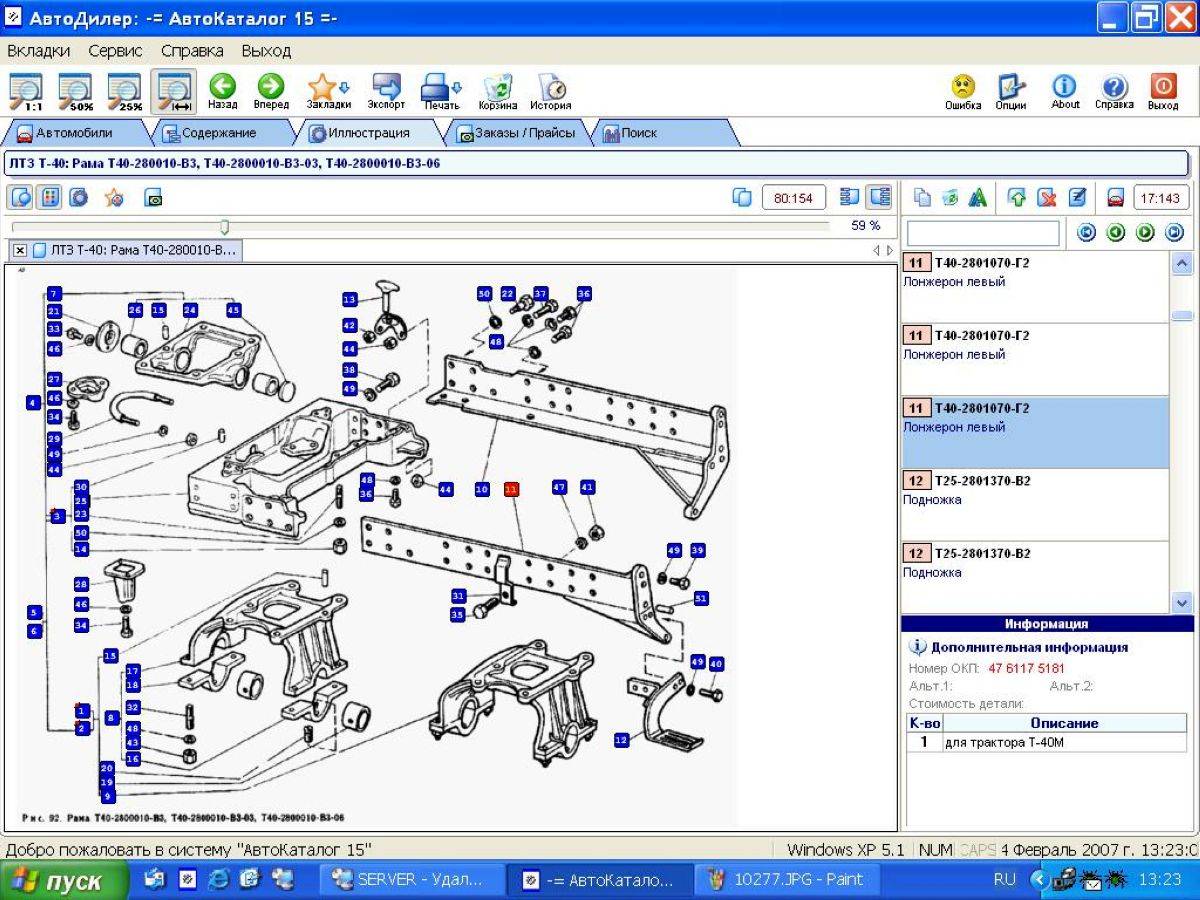Open the История history icon

551,91
